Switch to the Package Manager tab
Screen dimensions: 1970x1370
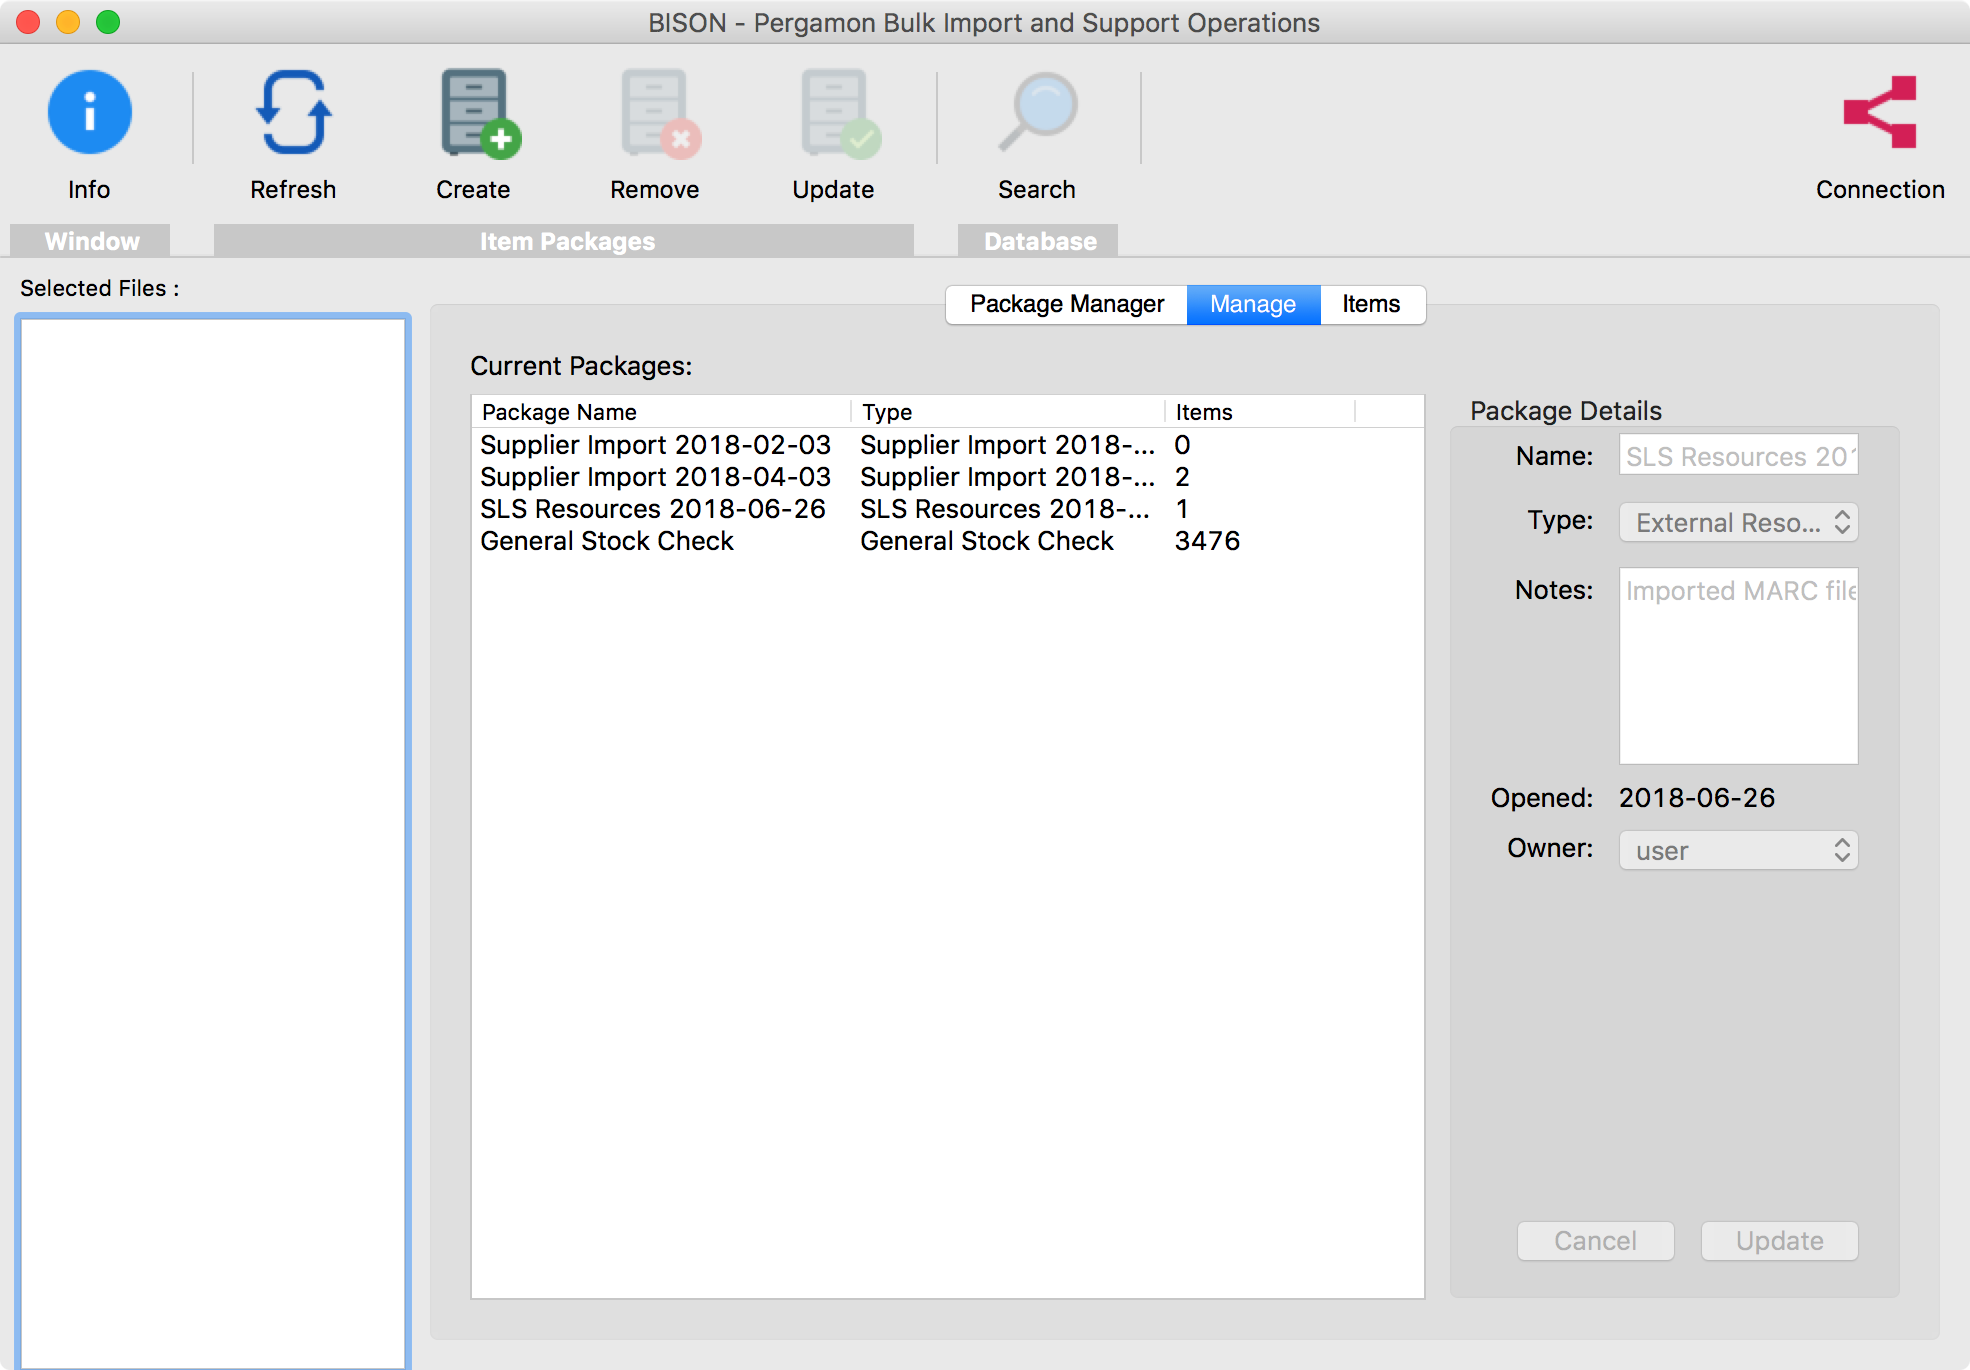tap(1066, 304)
